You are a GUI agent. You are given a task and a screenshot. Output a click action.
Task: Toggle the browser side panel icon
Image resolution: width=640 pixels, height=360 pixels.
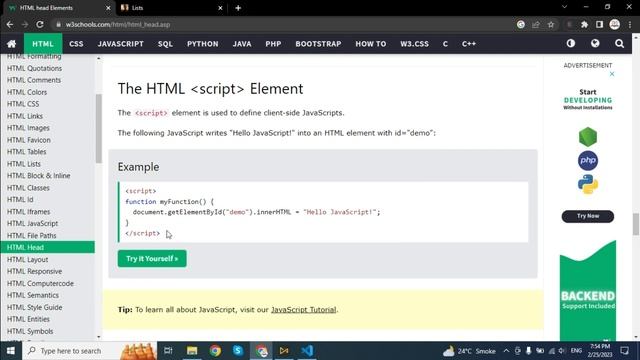click(599, 24)
